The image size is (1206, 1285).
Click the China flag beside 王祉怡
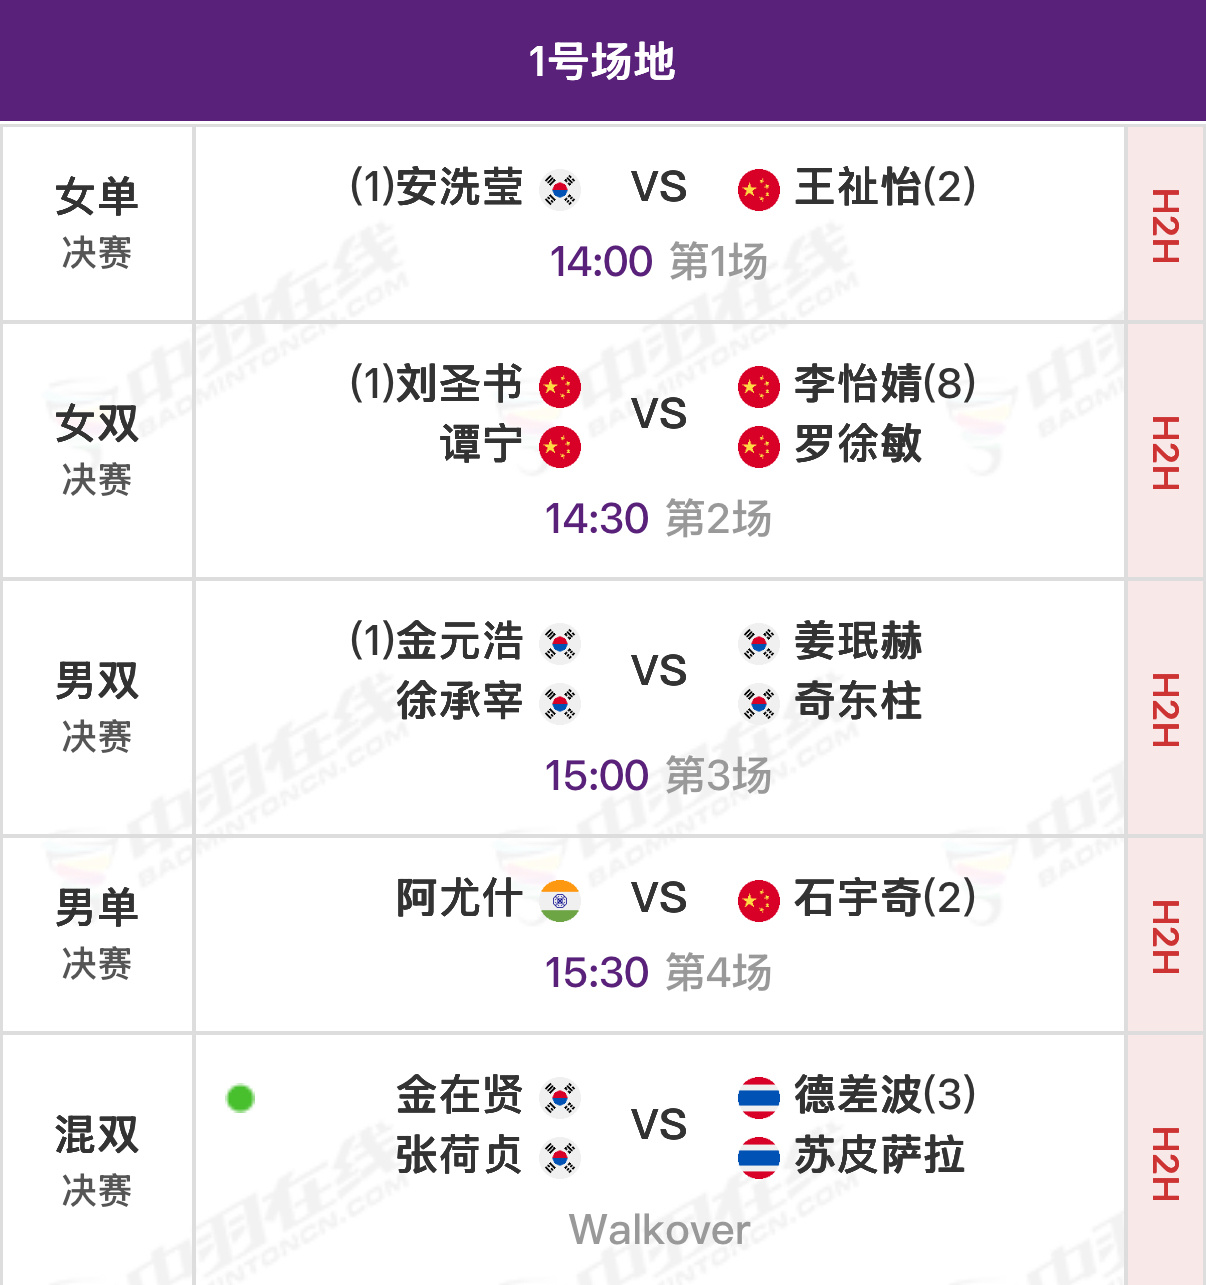coord(759,190)
